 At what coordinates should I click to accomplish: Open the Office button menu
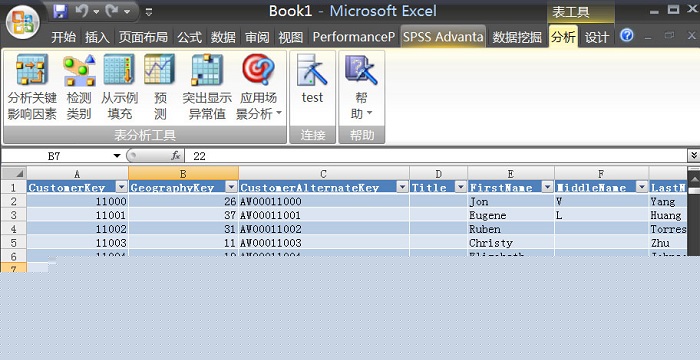tap(23, 21)
